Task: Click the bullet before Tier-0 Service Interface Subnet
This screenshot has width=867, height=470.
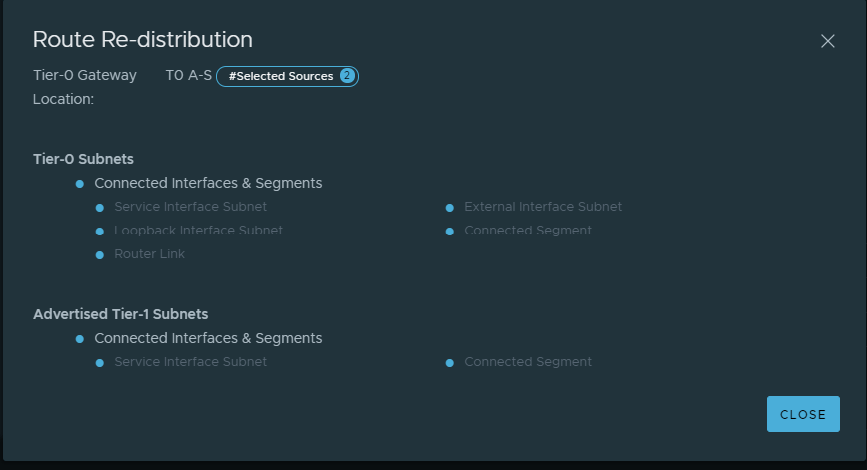Action: (x=100, y=208)
